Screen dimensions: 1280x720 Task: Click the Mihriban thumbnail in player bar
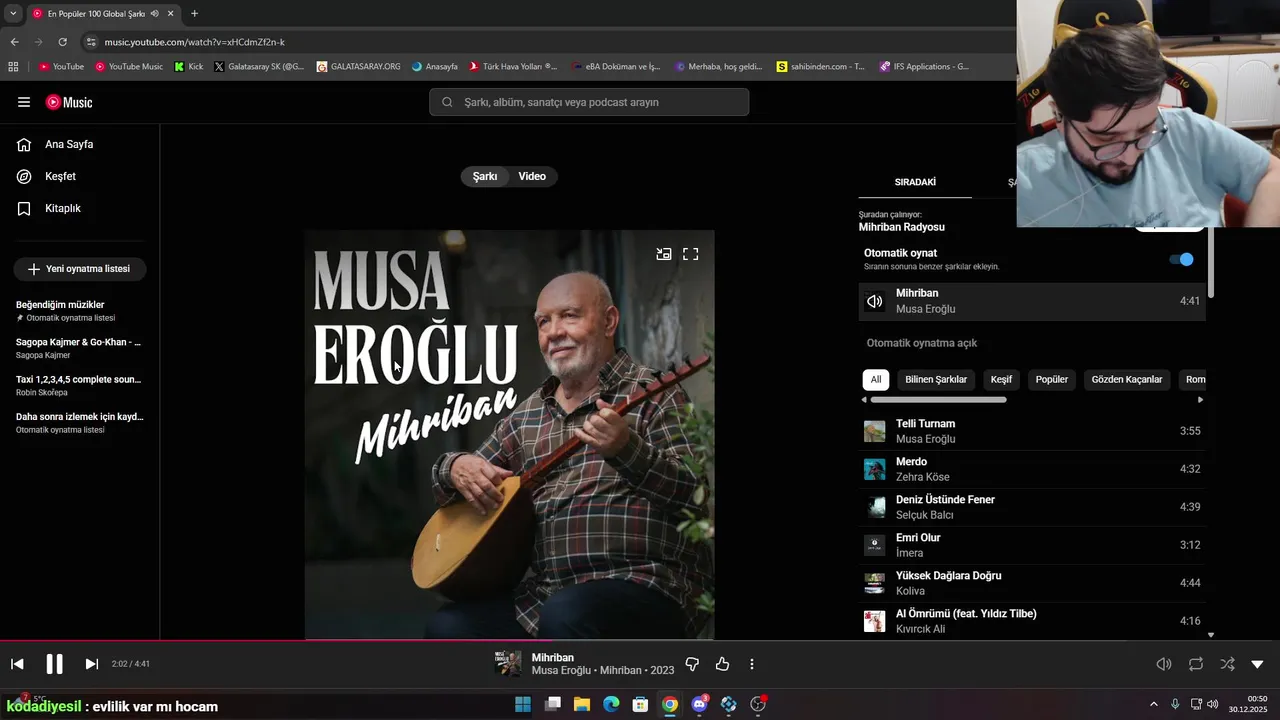point(508,664)
